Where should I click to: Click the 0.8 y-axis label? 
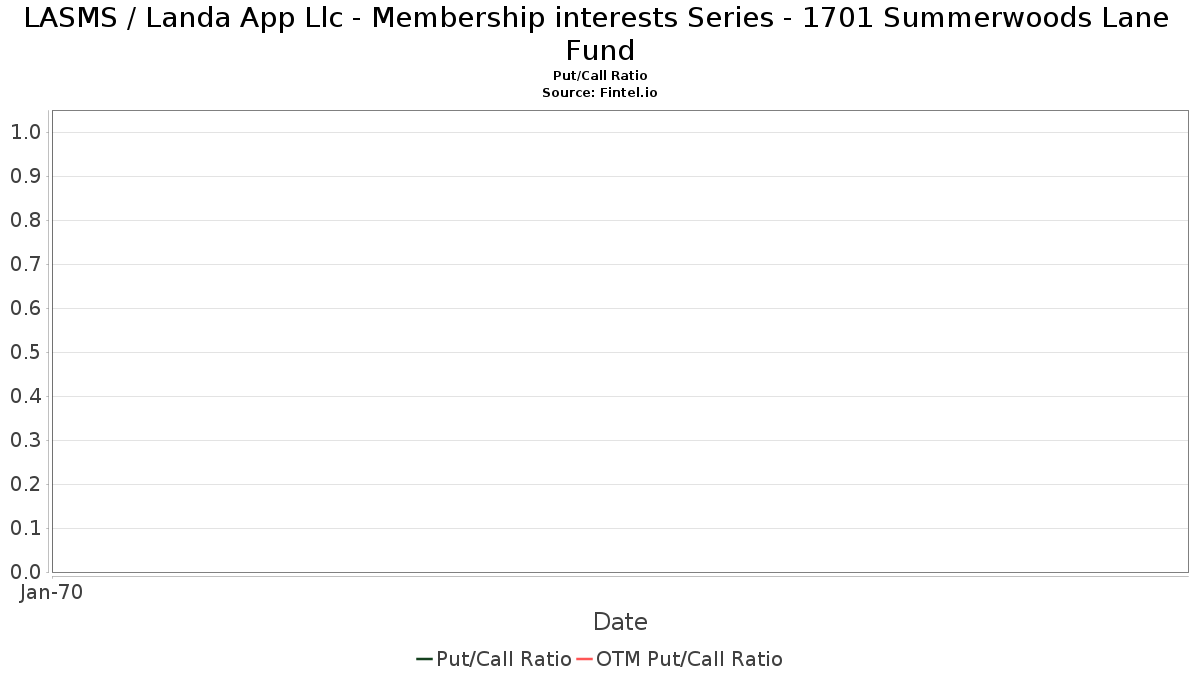25,220
